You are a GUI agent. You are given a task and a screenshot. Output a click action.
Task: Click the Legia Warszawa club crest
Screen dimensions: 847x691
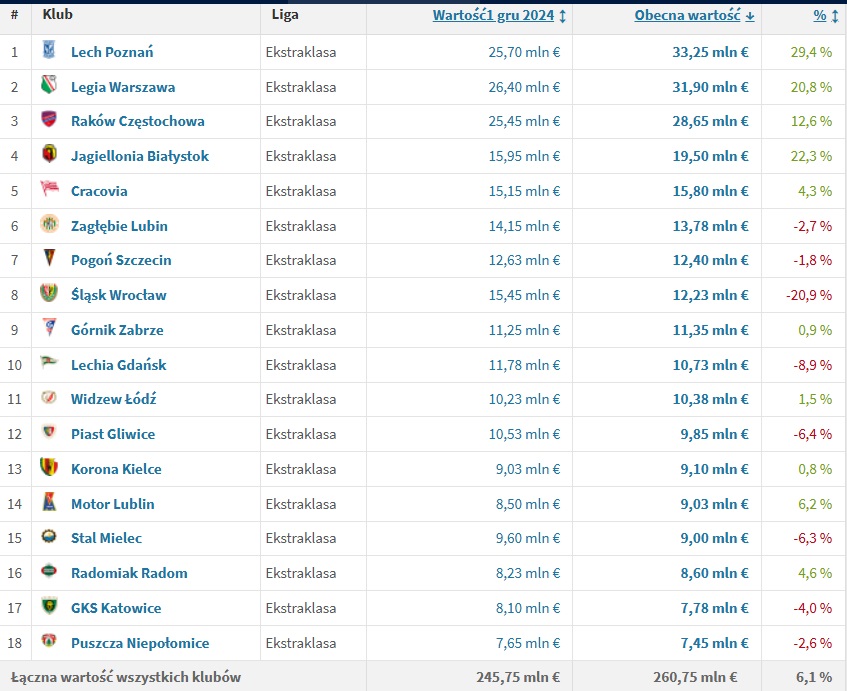click(49, 86)
